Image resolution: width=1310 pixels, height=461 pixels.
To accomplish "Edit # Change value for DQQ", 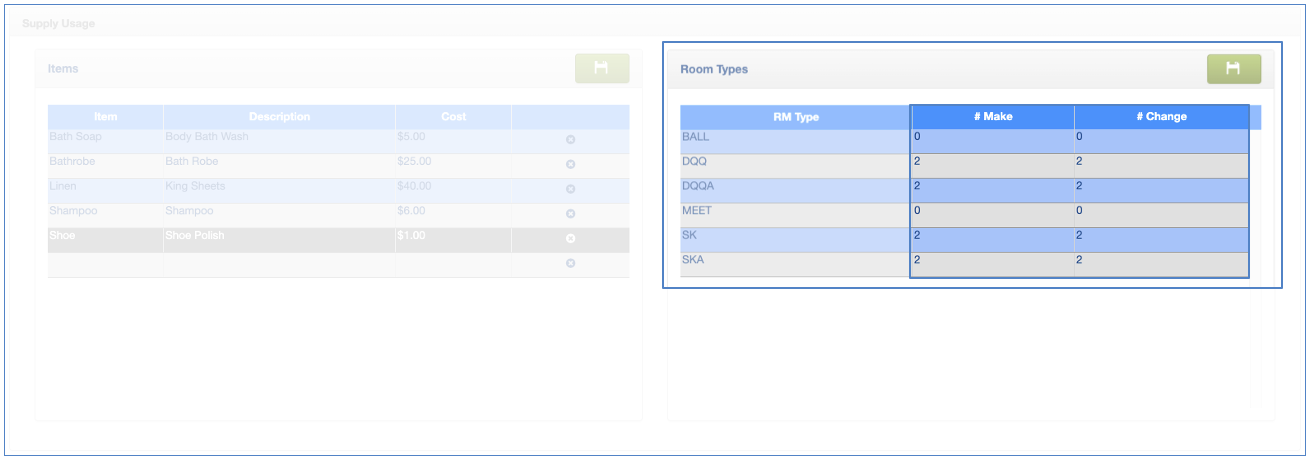I will 1161,166.
